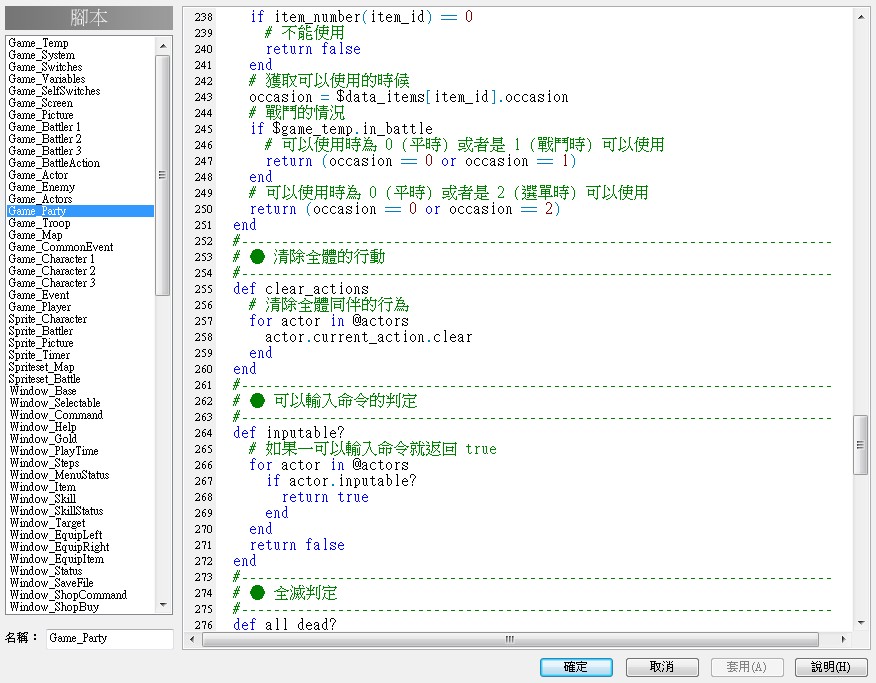Click the horizontal scrollbar right arrow
This screenshot has width=876, height=683.
(x=844, y=639)
